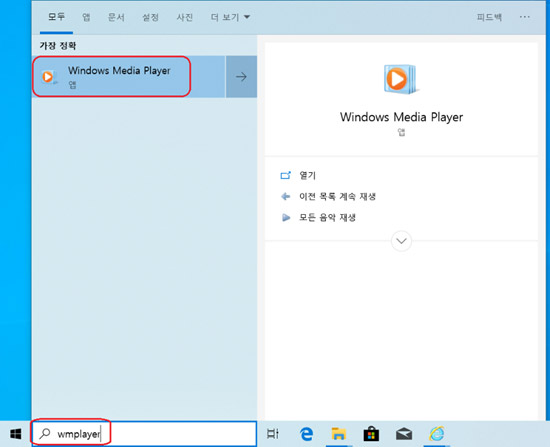Click 열기 to open the app
Image resolution: width=550 pixels, height=447 pixels.
click(x=308, y=175)
